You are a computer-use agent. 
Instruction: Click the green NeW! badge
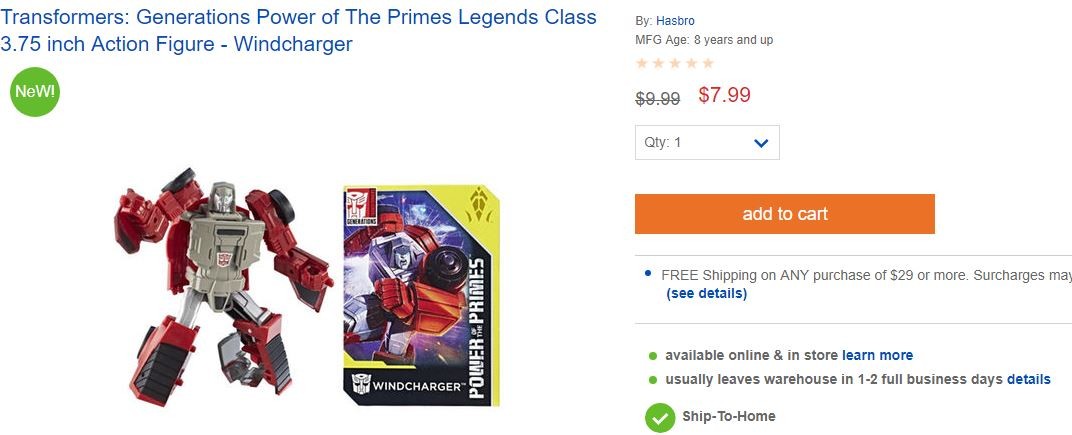point(35,93)
